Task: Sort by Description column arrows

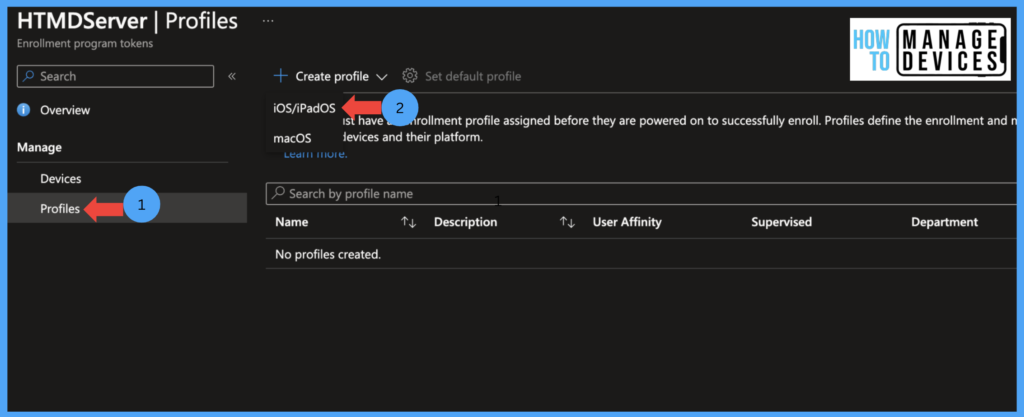Action: (568, 223)
